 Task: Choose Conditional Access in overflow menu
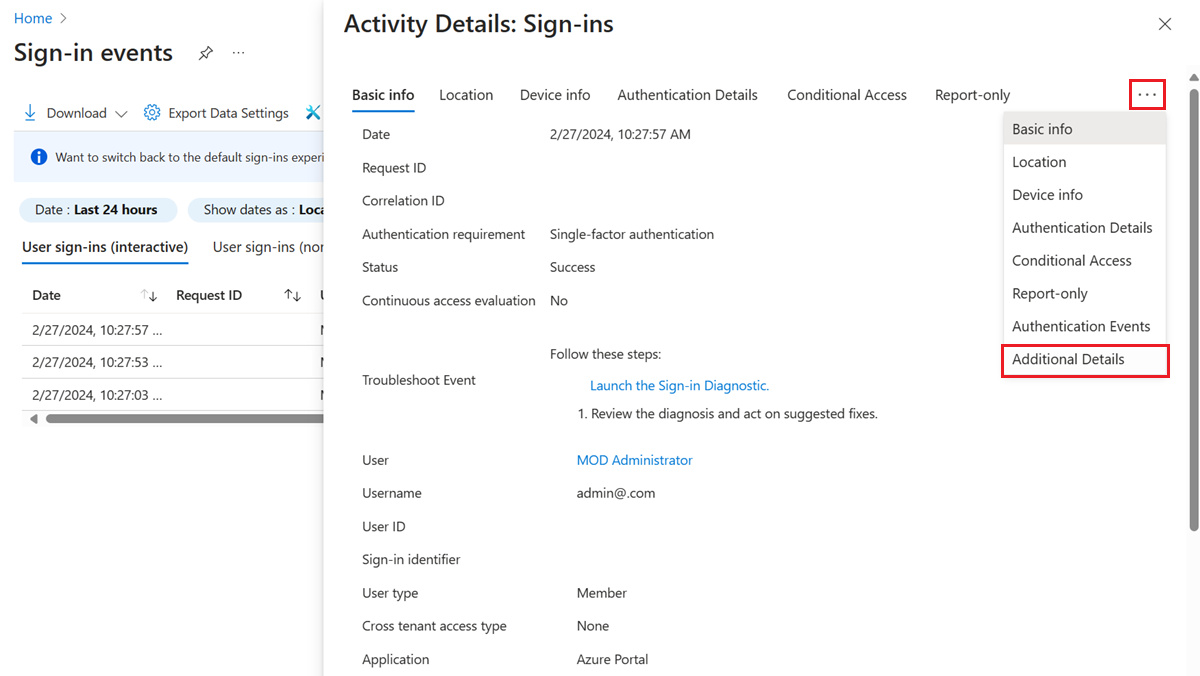click(x=1084, y=261)
